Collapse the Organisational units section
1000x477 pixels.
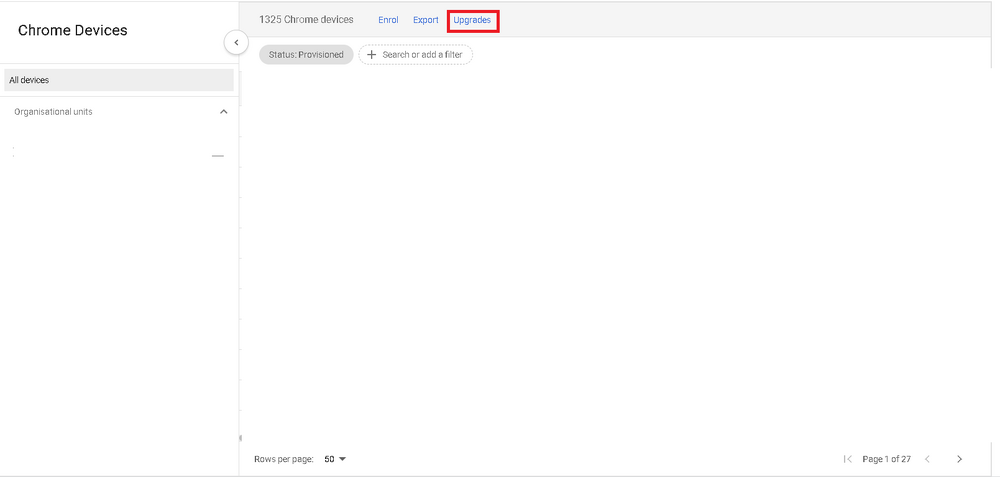pos(223,112)
